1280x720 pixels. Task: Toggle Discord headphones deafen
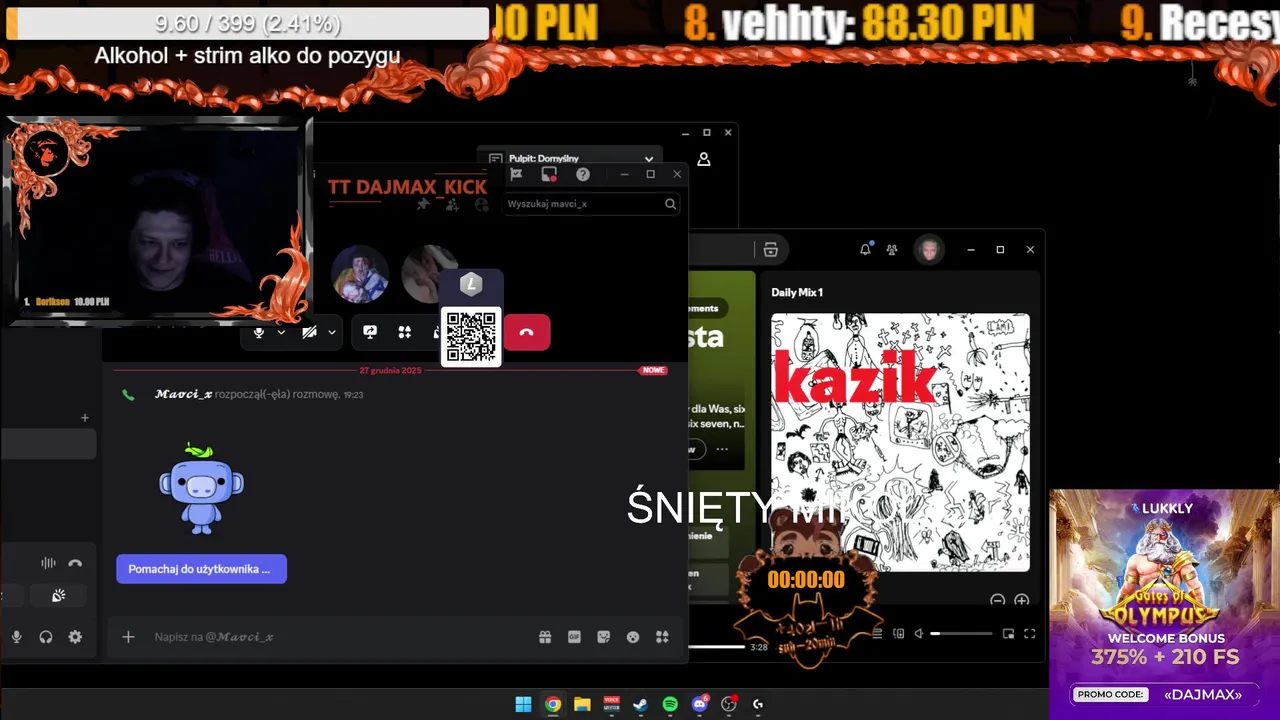45,637
